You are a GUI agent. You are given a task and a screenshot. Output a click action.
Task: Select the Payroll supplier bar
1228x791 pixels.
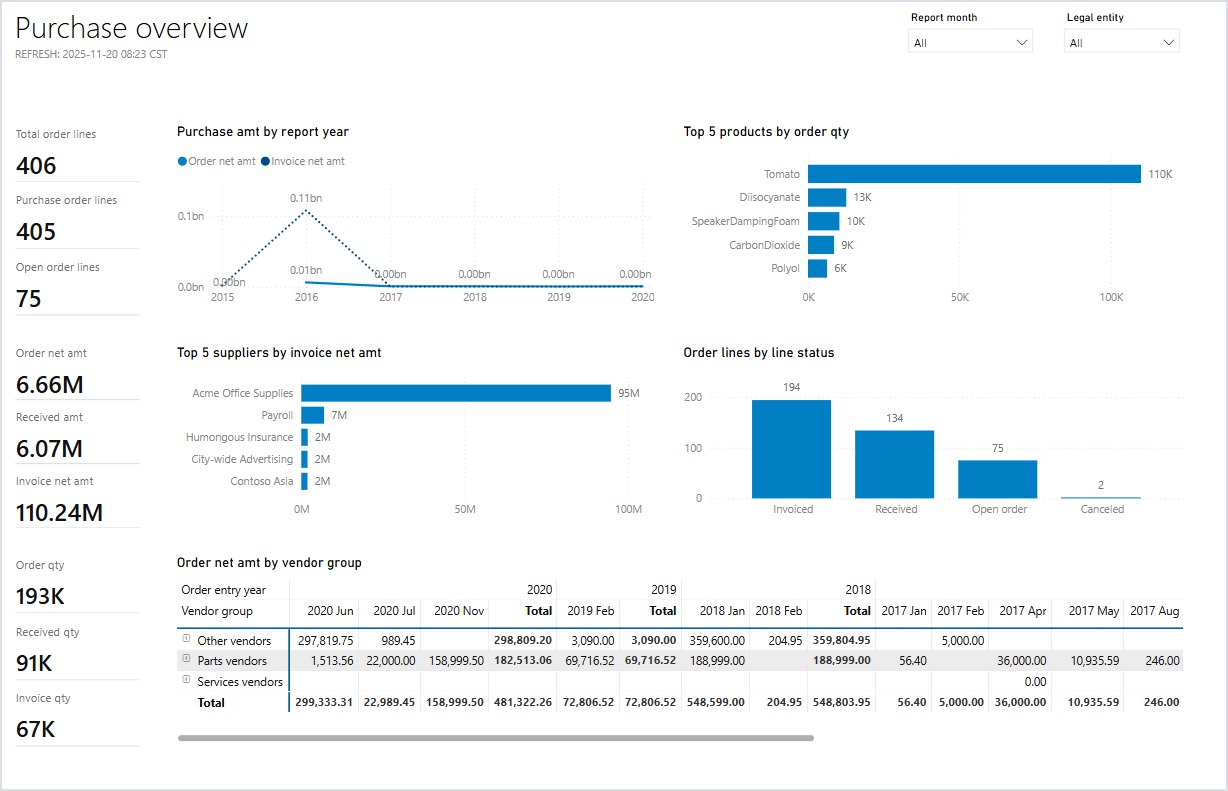pyautogui.click(x=313, y=415)
